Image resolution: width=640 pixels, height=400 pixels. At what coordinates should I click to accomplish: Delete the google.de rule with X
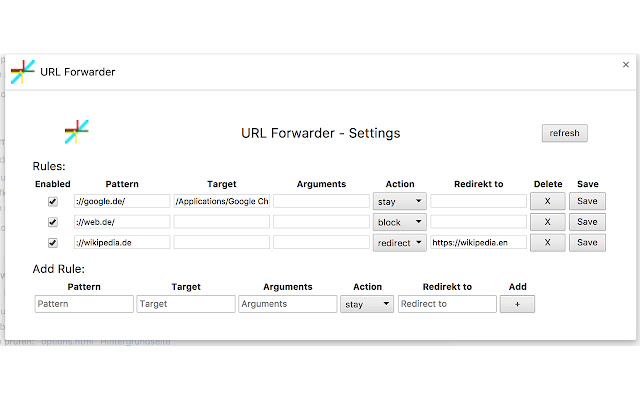[547, 201]
